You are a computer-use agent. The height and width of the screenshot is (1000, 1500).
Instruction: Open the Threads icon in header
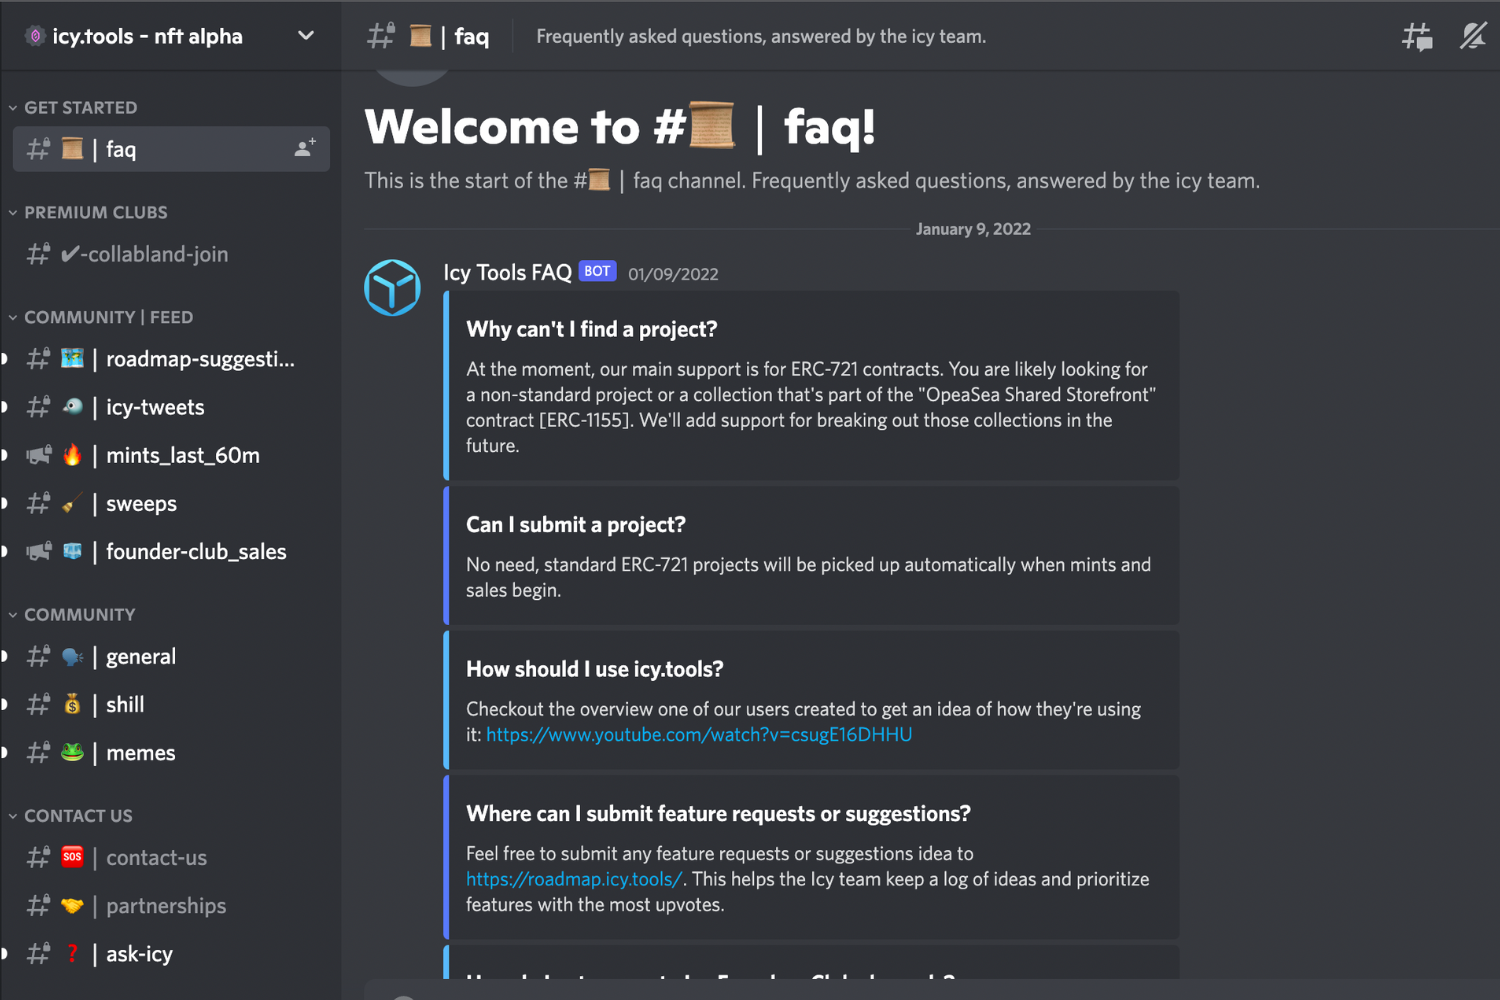1417,37
